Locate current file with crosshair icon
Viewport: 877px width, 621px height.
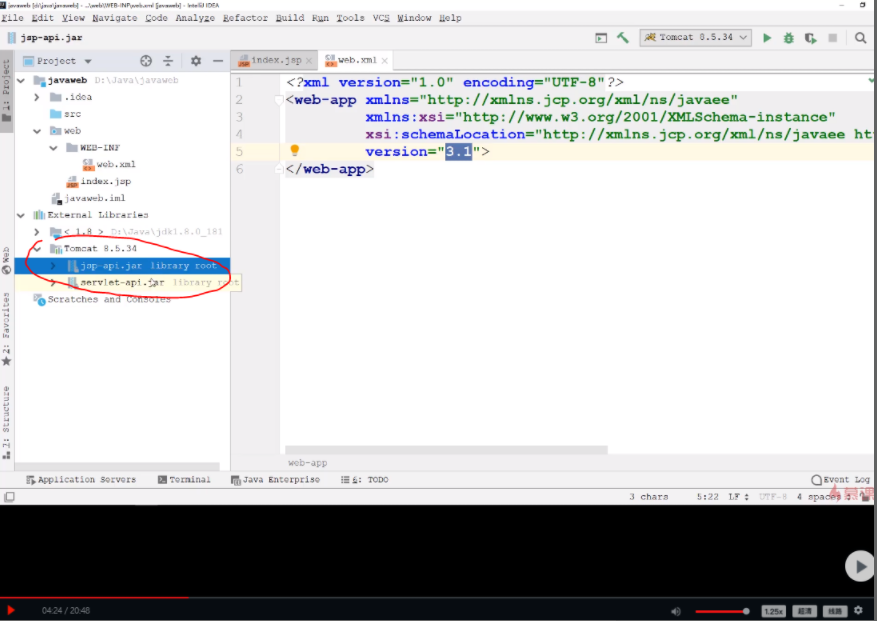(146, 61)
